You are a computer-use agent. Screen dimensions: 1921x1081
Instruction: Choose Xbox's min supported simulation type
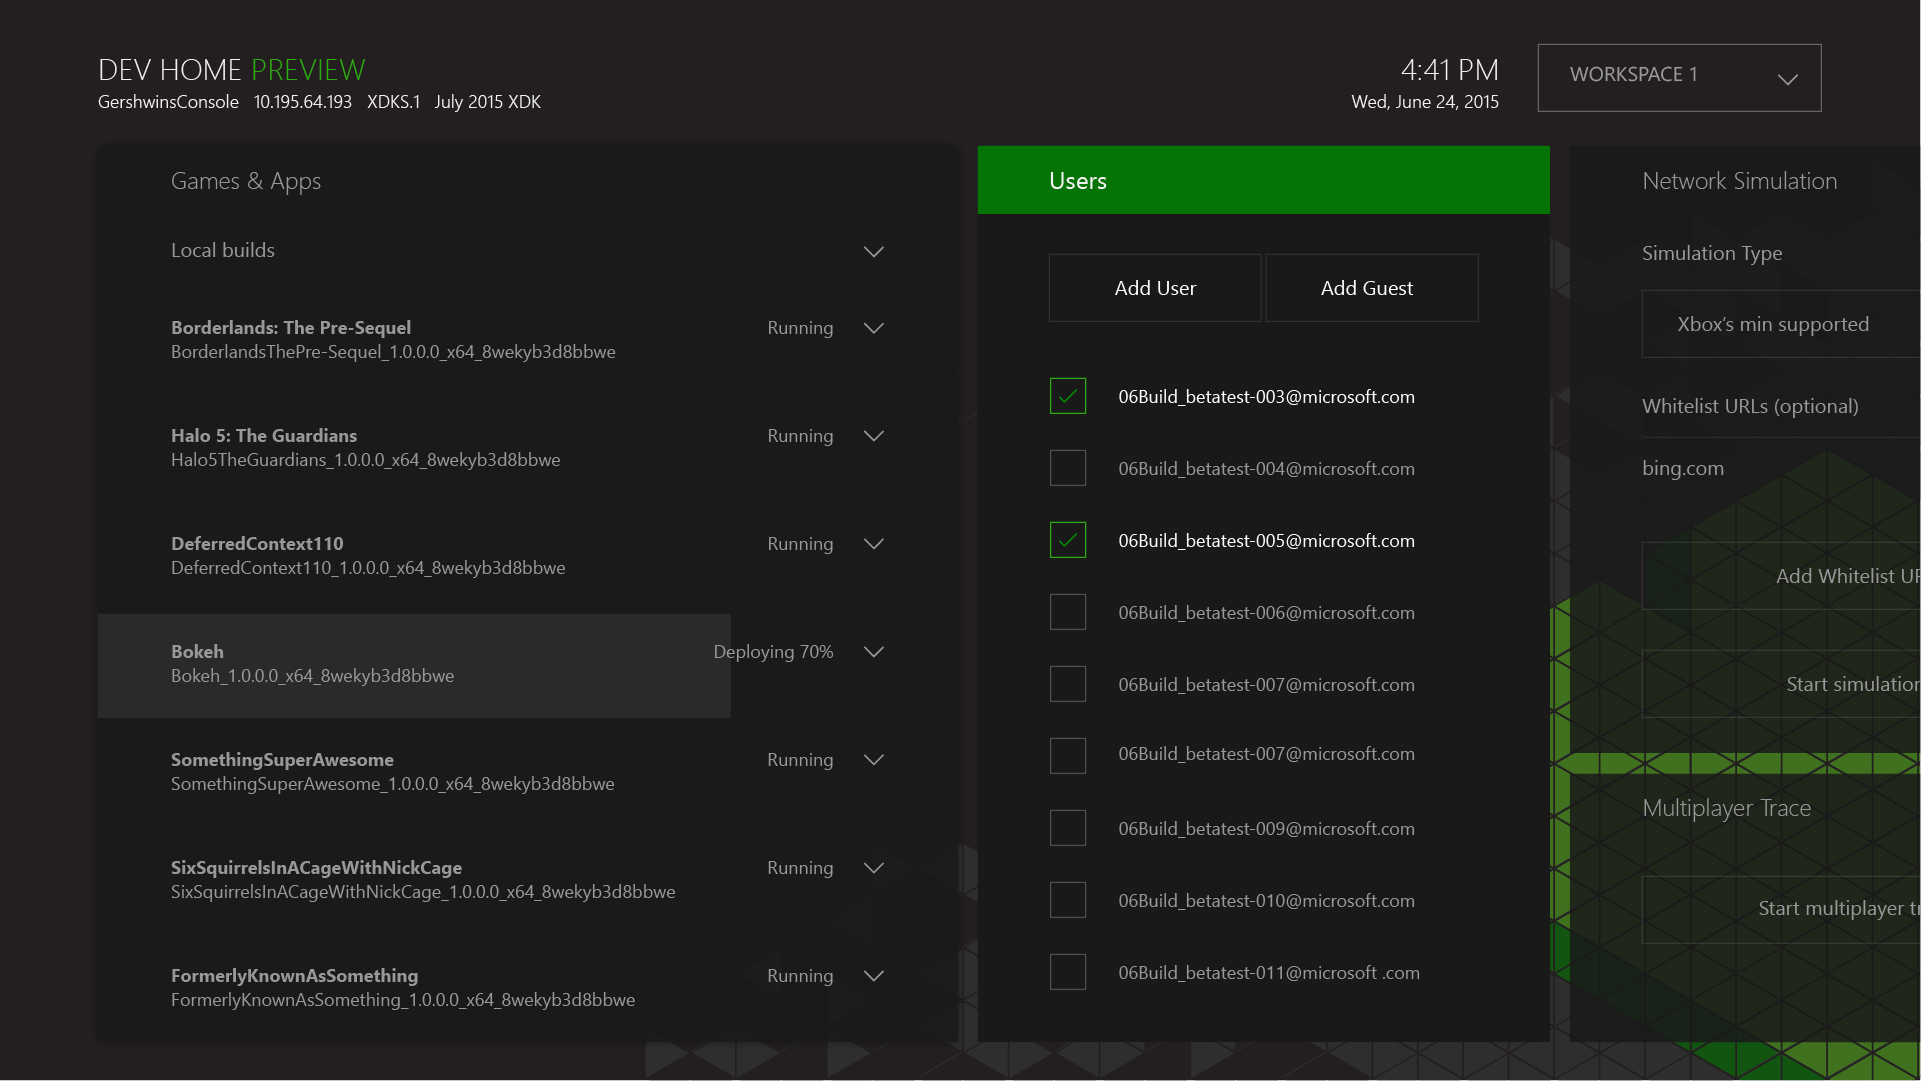pos(1772,323)
